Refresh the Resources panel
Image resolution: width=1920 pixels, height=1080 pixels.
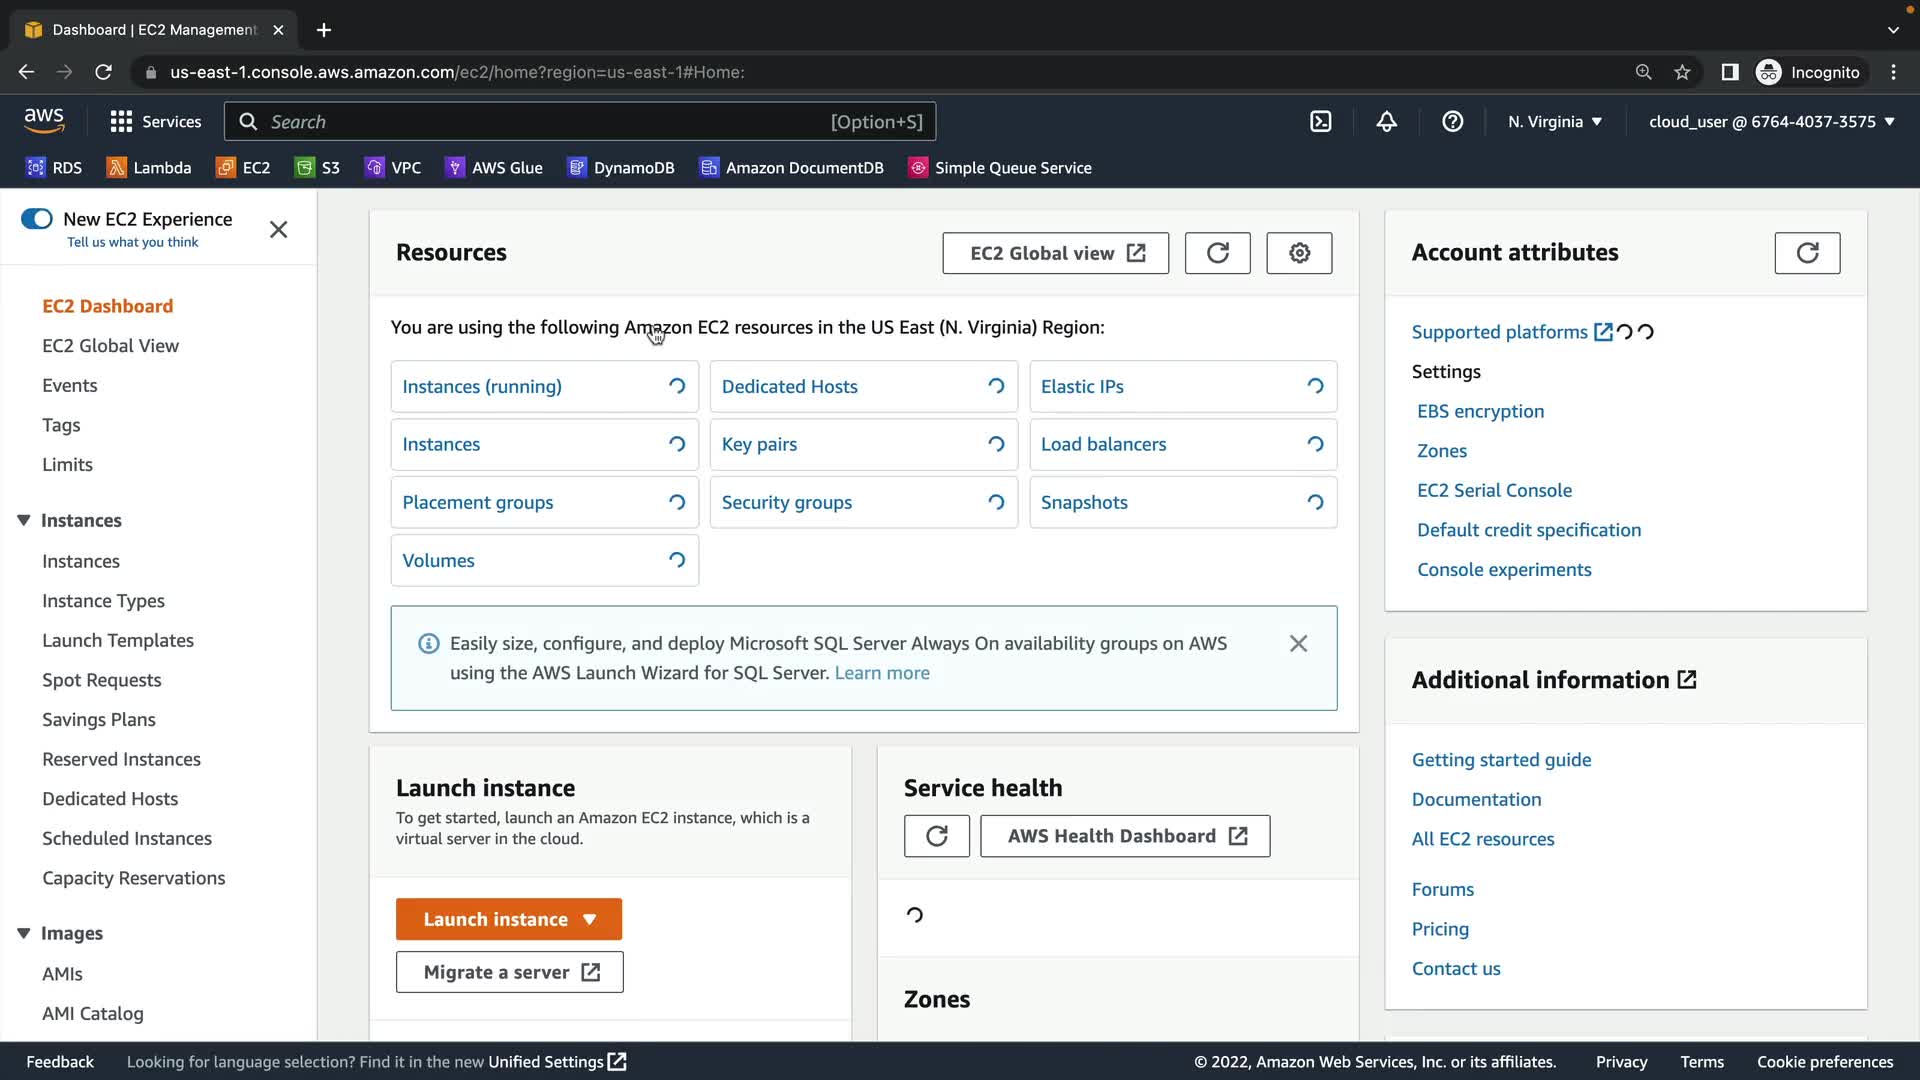[x=1217, y=253]
